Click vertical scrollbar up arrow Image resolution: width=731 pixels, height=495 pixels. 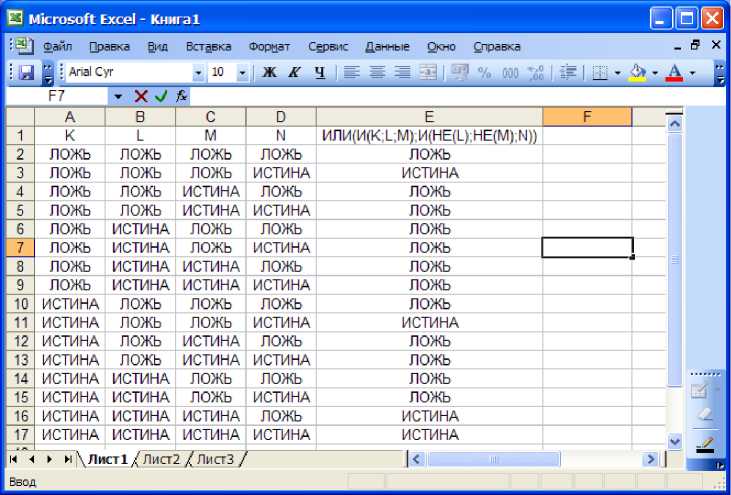click(675, 124)
